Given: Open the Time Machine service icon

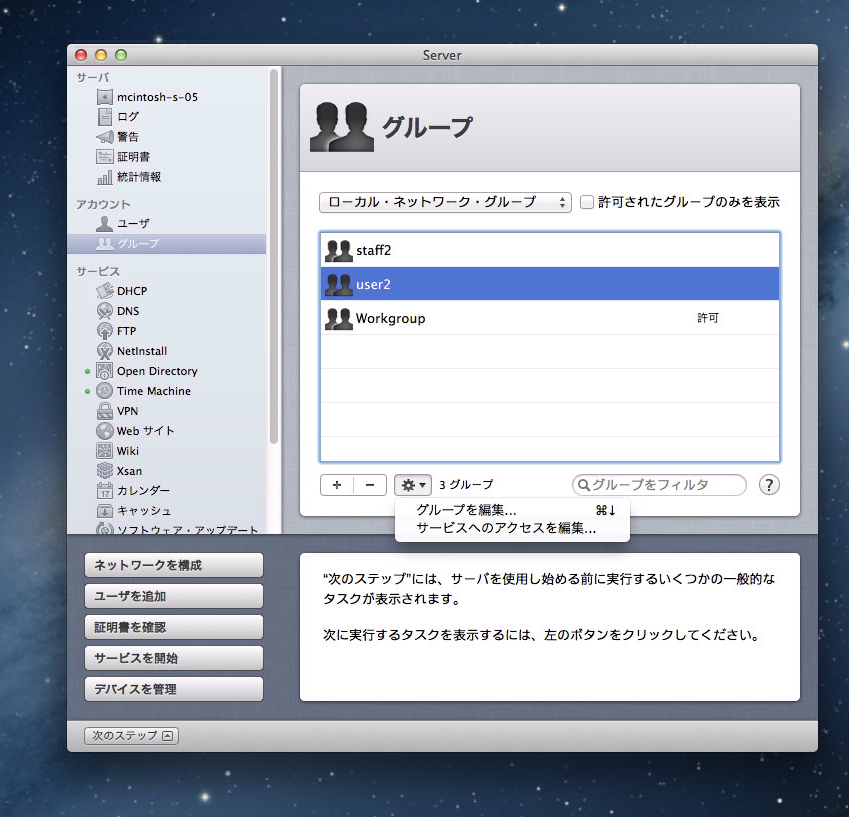Looking at the screenshot, I should point(105,391).
